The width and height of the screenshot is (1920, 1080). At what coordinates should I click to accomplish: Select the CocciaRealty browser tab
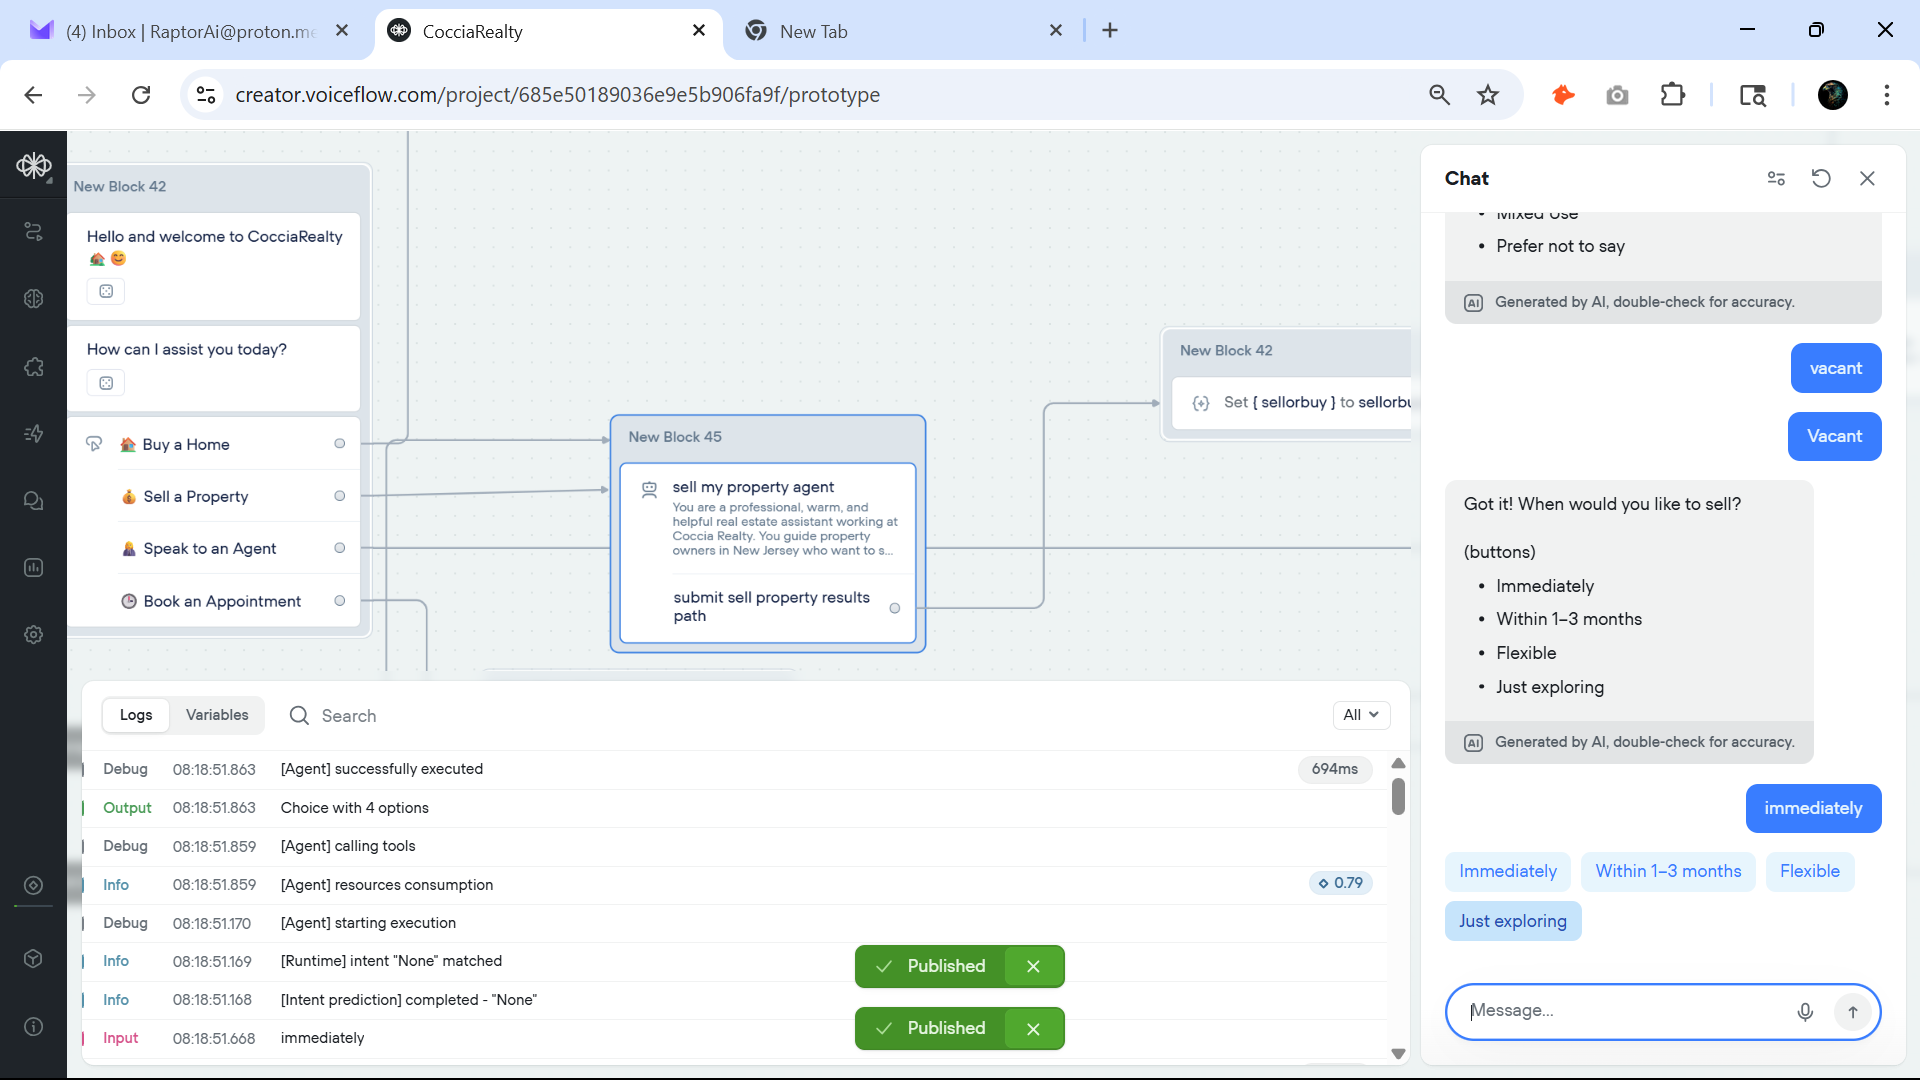tap(548, 31)
